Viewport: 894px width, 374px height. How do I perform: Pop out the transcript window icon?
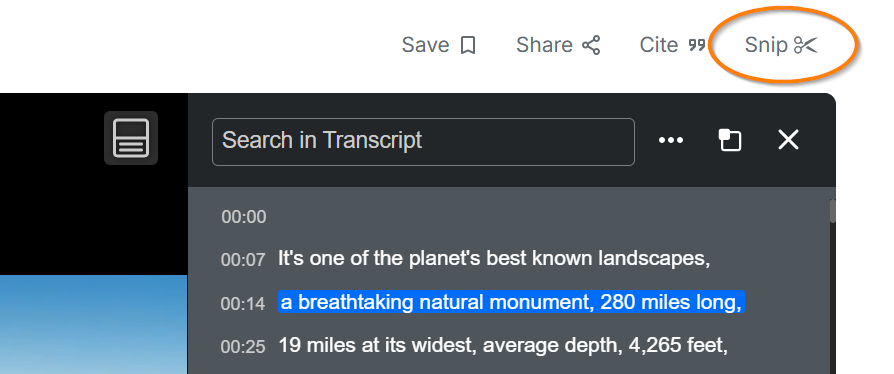pos(730,140)
